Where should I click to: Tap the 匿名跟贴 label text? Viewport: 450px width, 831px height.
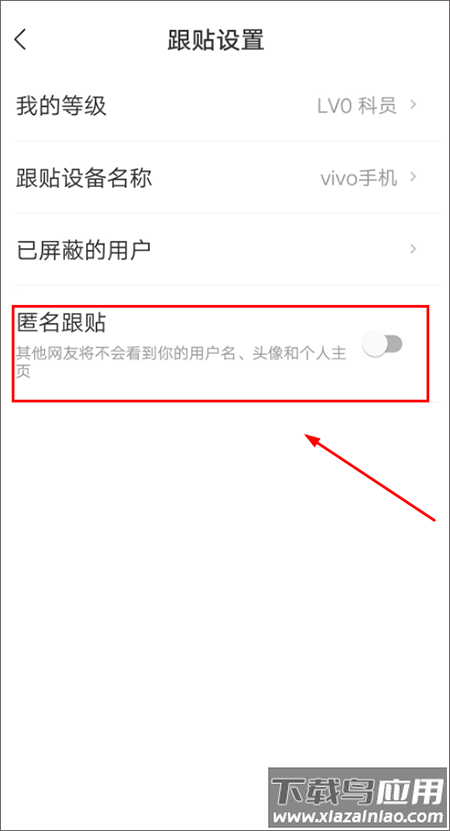pyautogui.click(x=61, y=322)
